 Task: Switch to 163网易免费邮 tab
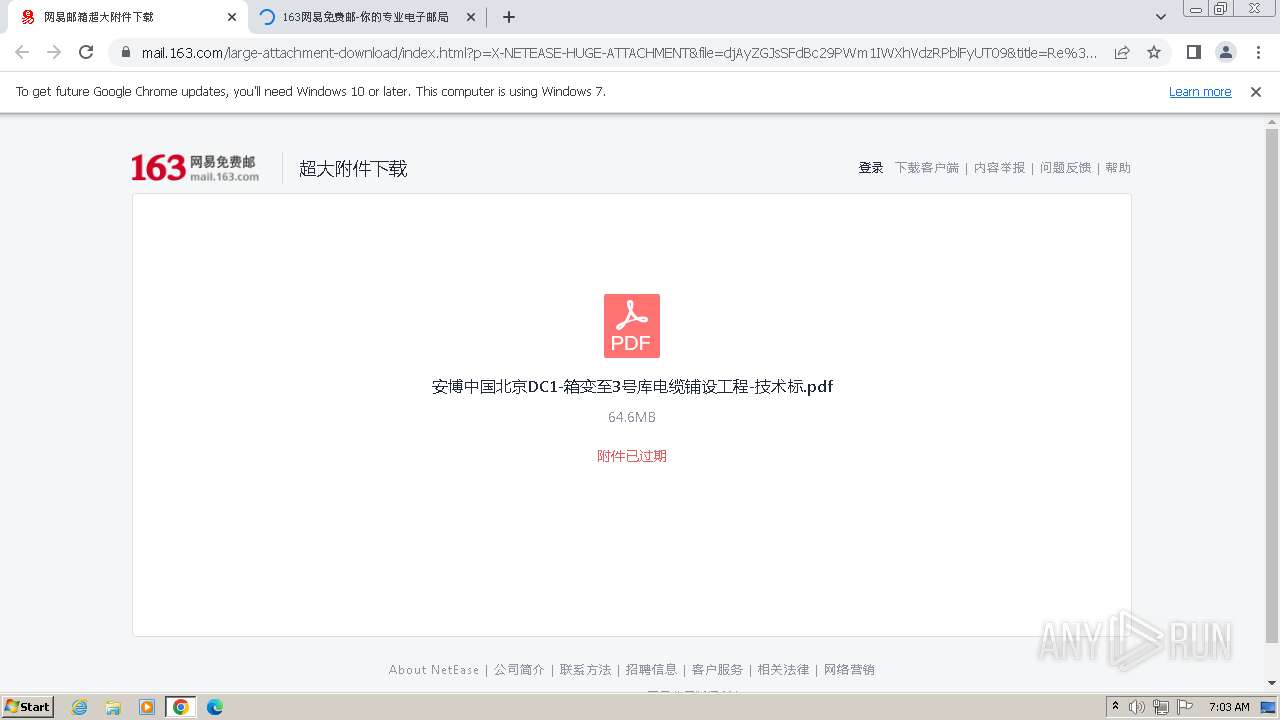[366, 17]
